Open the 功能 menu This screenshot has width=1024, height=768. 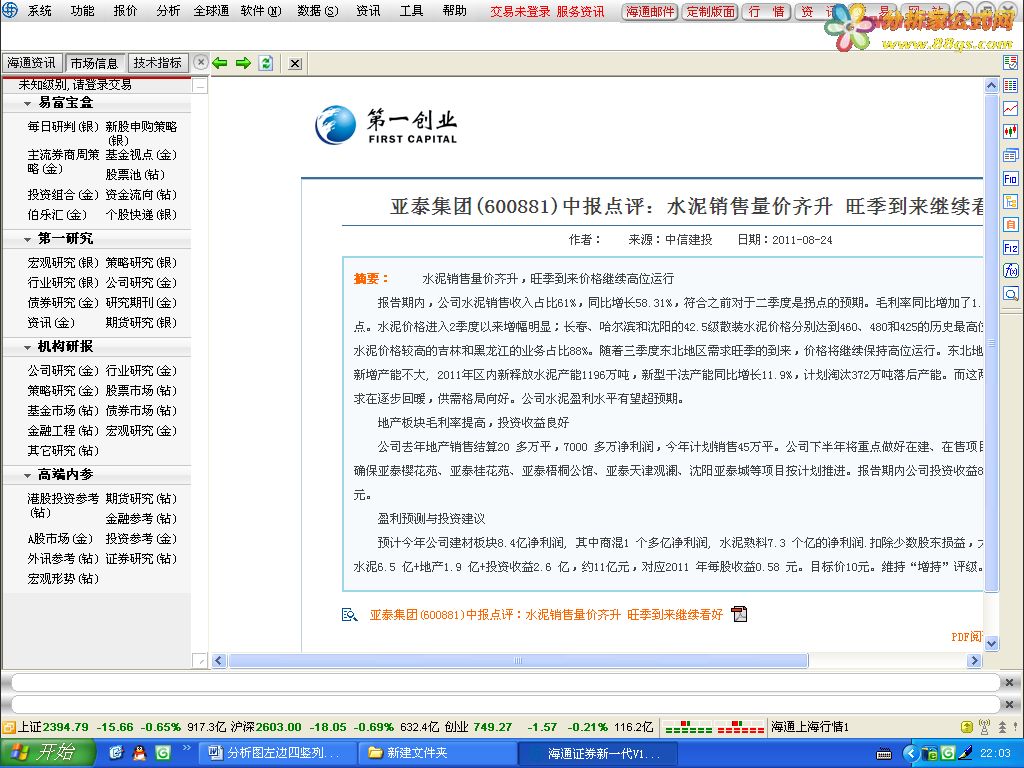82,11
